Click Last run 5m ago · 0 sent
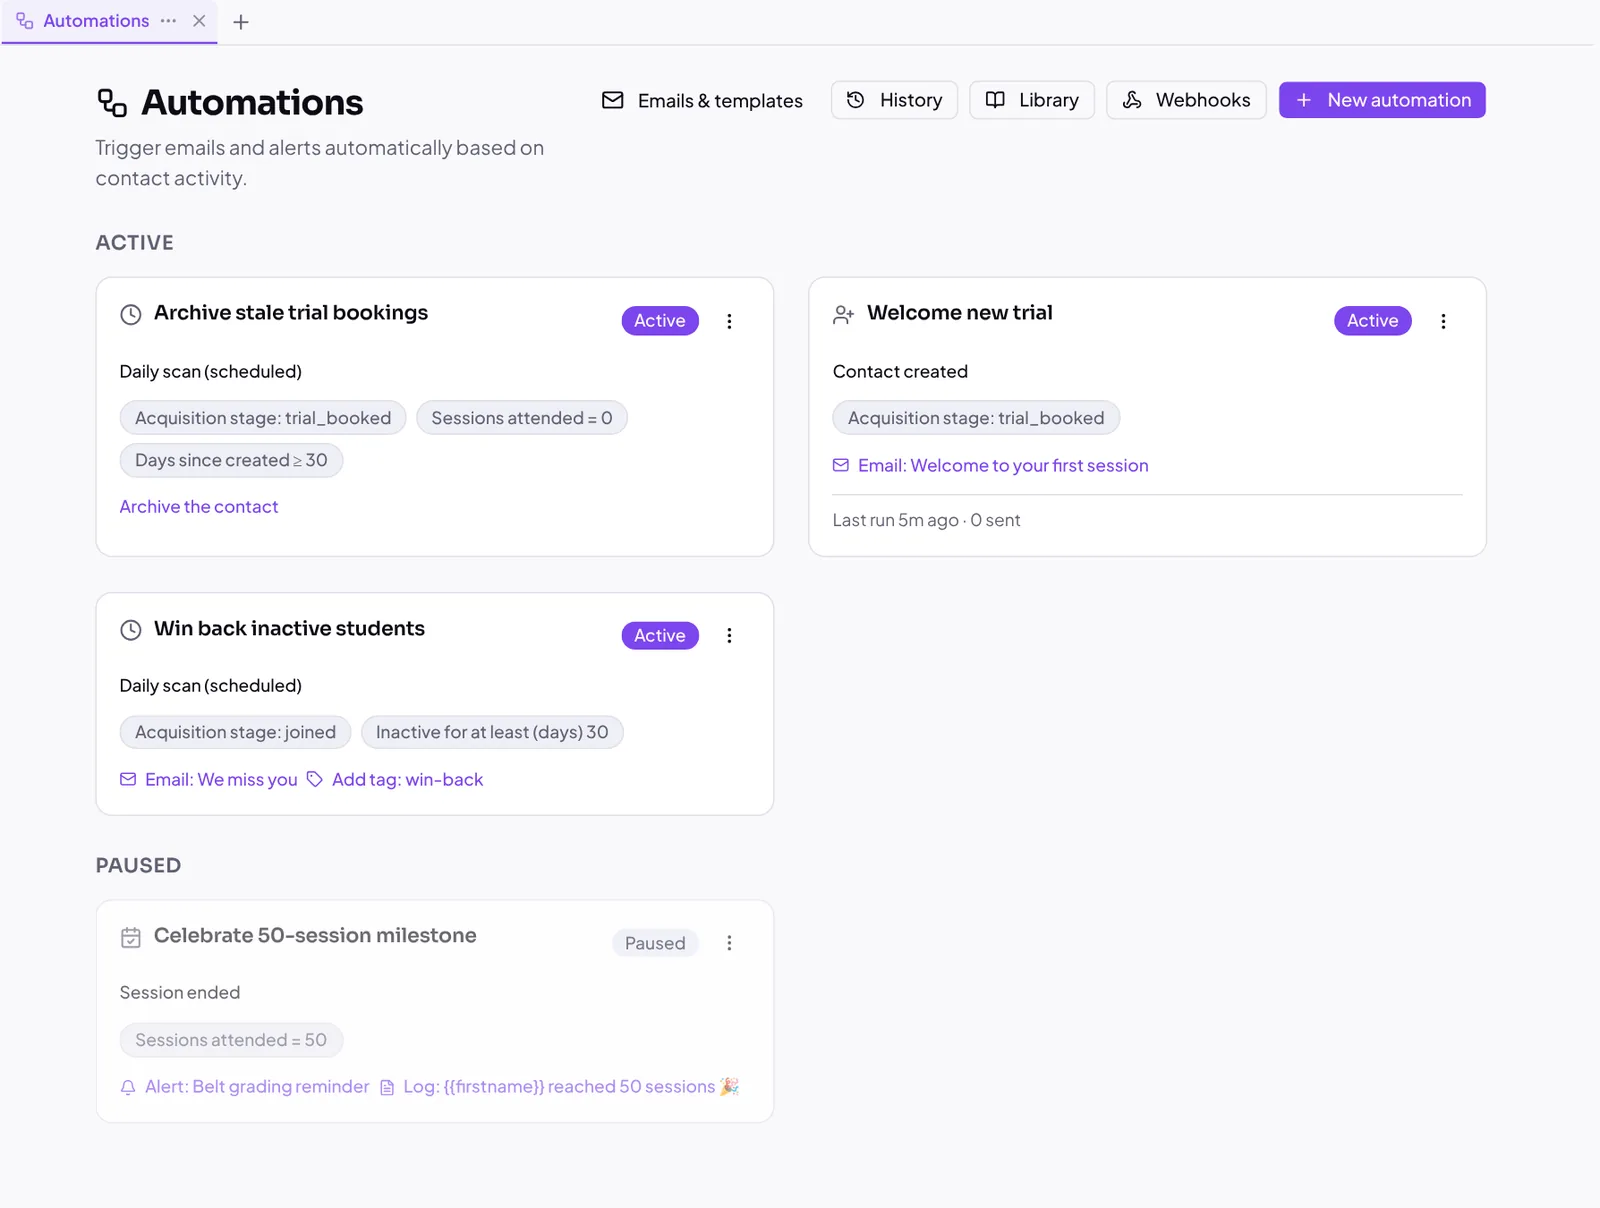 click(x=926, y=521)
